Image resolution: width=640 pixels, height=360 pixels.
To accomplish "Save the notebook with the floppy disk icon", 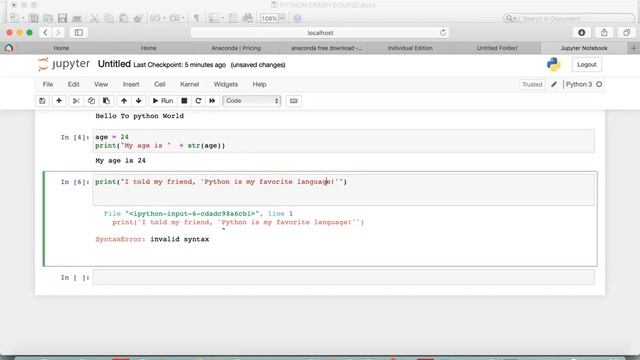I will 42,101.
